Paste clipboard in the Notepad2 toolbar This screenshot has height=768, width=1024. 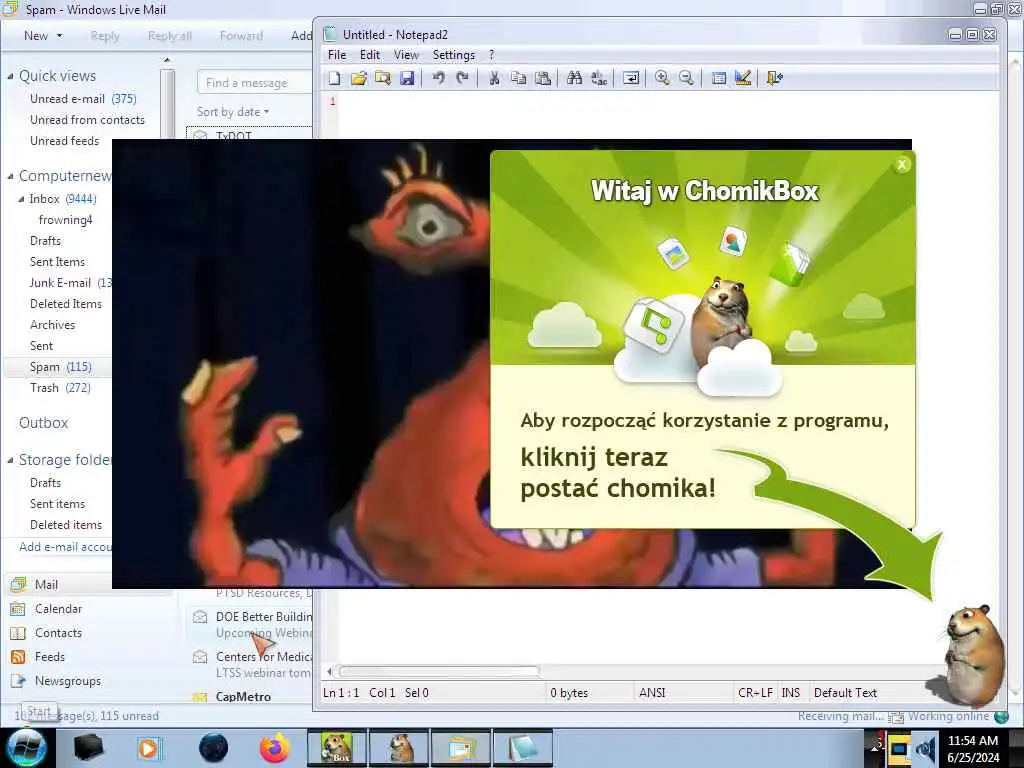(x=543, y=78)
